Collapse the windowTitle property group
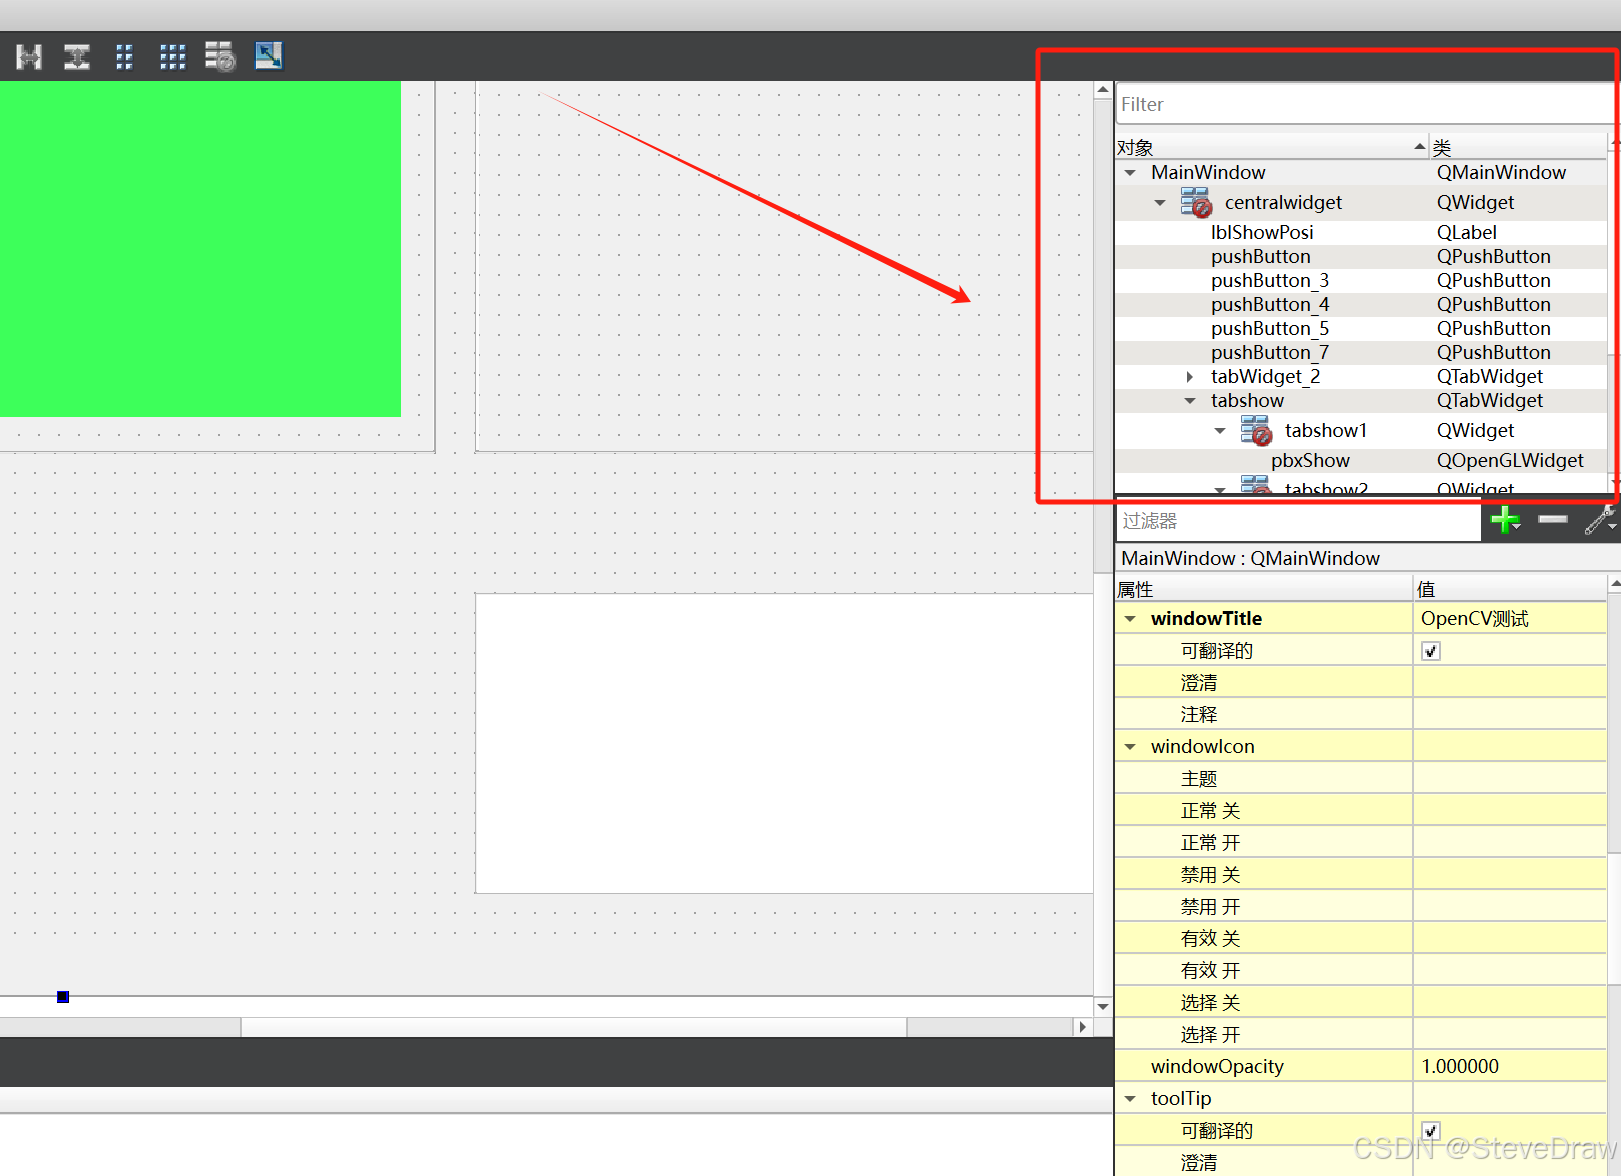 (x=1130, y=619)
